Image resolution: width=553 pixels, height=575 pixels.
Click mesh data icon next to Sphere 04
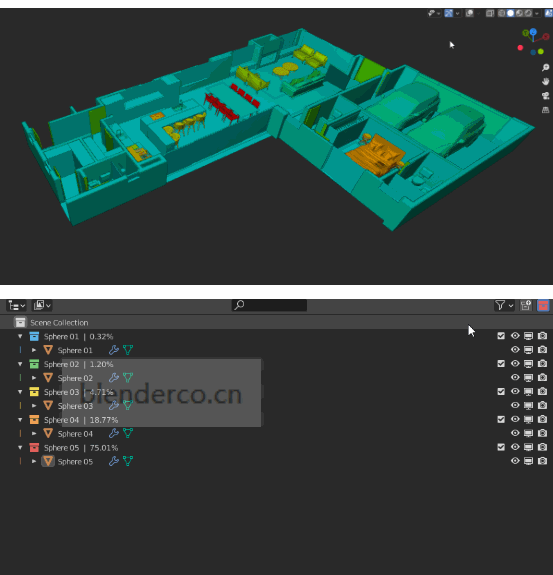(128, 433)
